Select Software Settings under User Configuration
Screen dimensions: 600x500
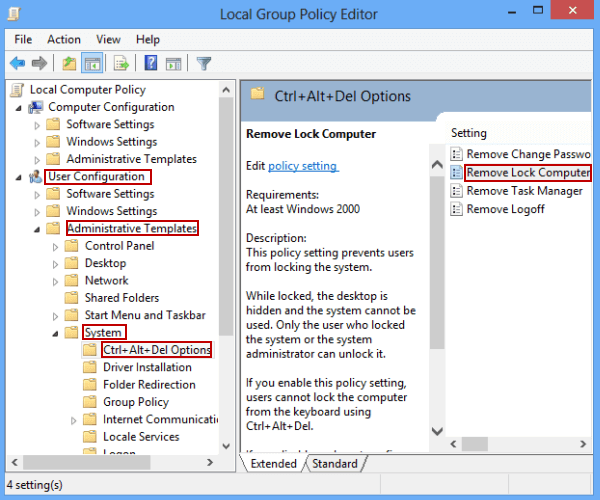pyautogui.click(x=110, y=194)
